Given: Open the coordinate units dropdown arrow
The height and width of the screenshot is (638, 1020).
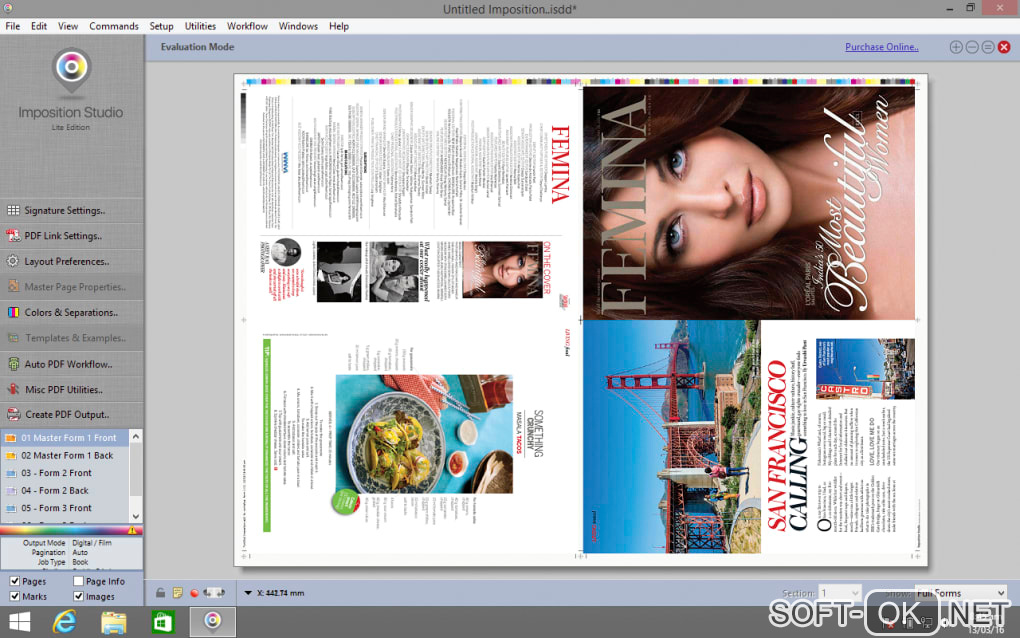Looking at the screenshot, I should 248,593.
